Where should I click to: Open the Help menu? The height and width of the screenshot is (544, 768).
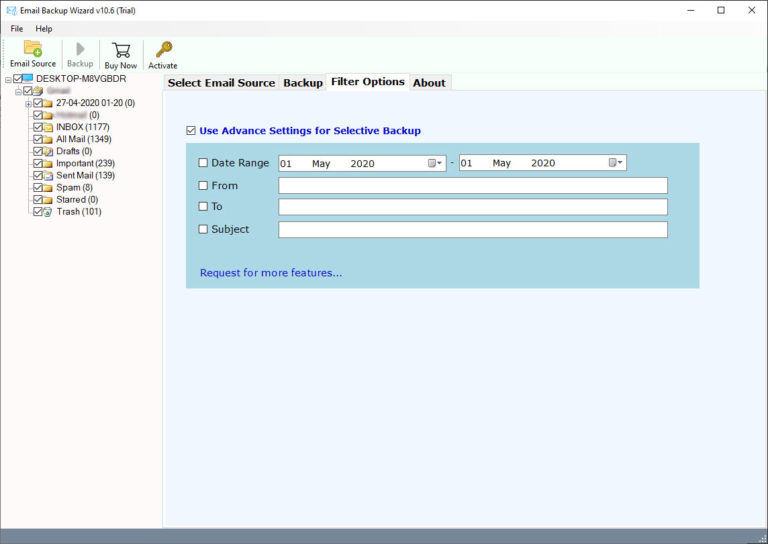pos(44,29)
